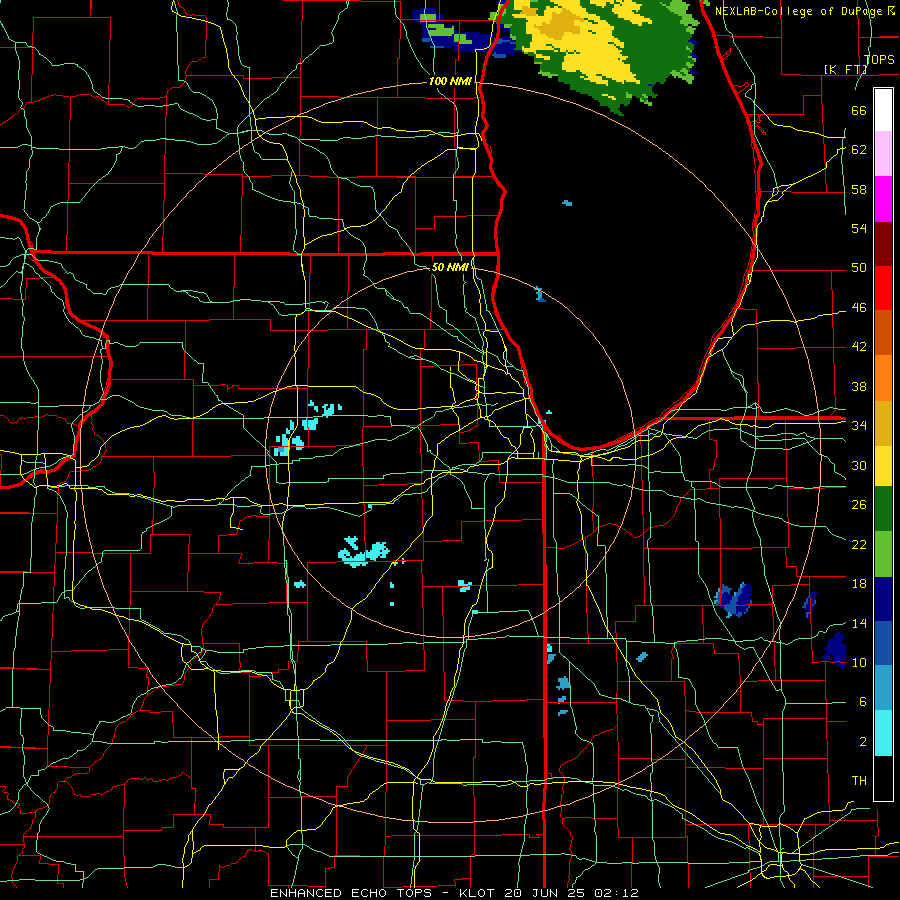Select the dark green legend swatch
Viewport: 900px width, 900px height.
tap(883, 509)
